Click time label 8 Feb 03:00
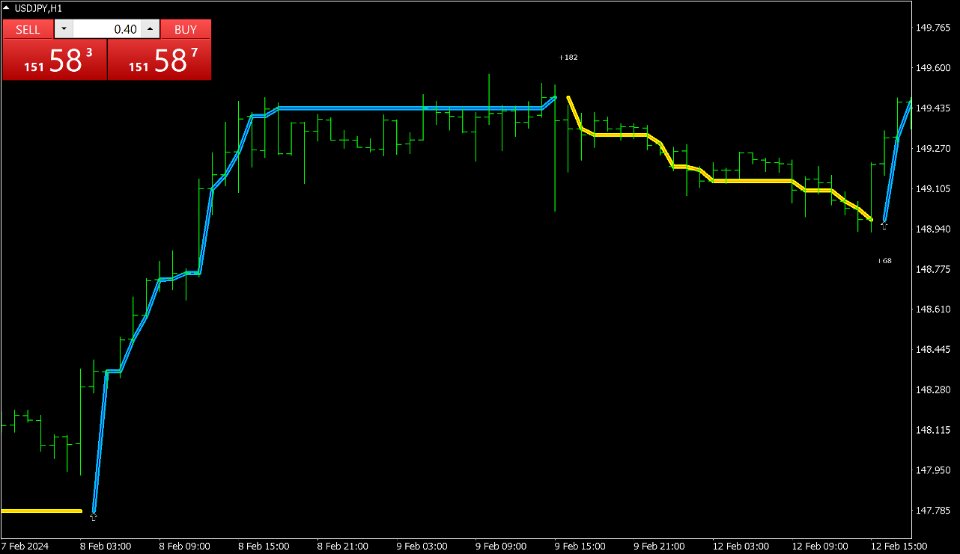Viewport: 960px width, 554px height. (x=105, y=546)
